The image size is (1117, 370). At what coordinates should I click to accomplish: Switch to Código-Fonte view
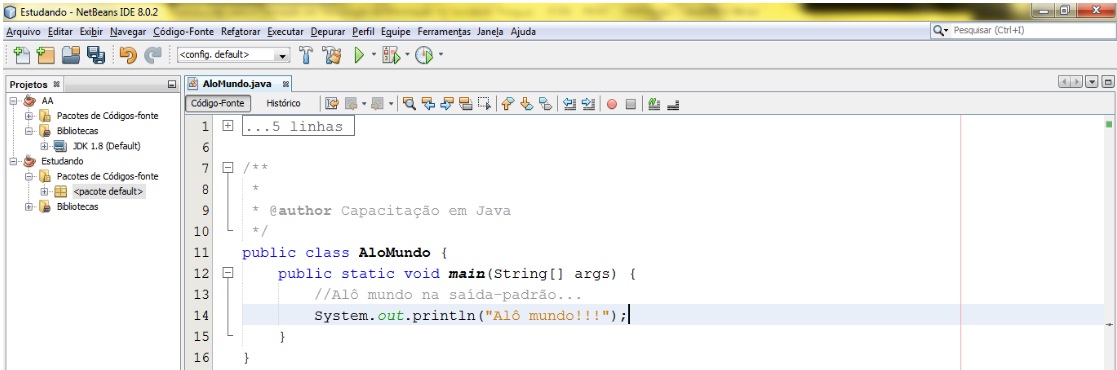[x=218, y=103]
